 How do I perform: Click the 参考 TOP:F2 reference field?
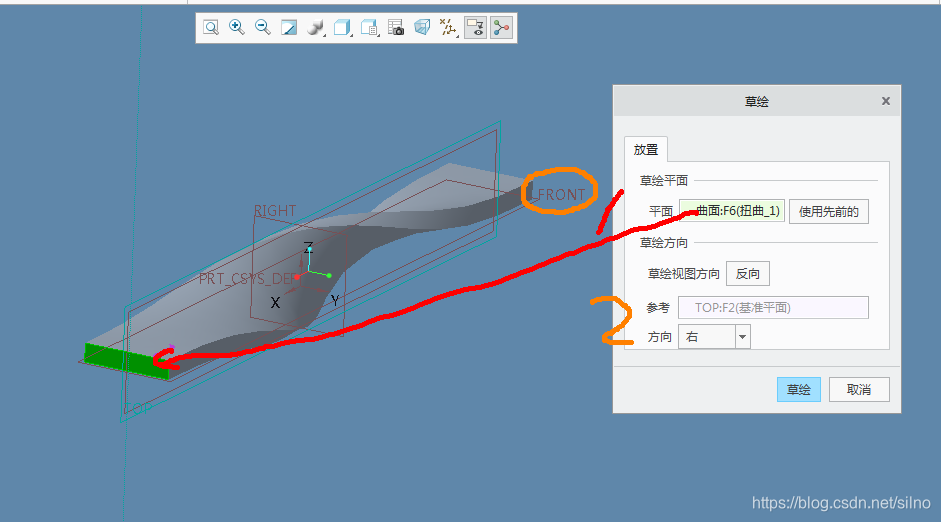(x=773, y=308)
